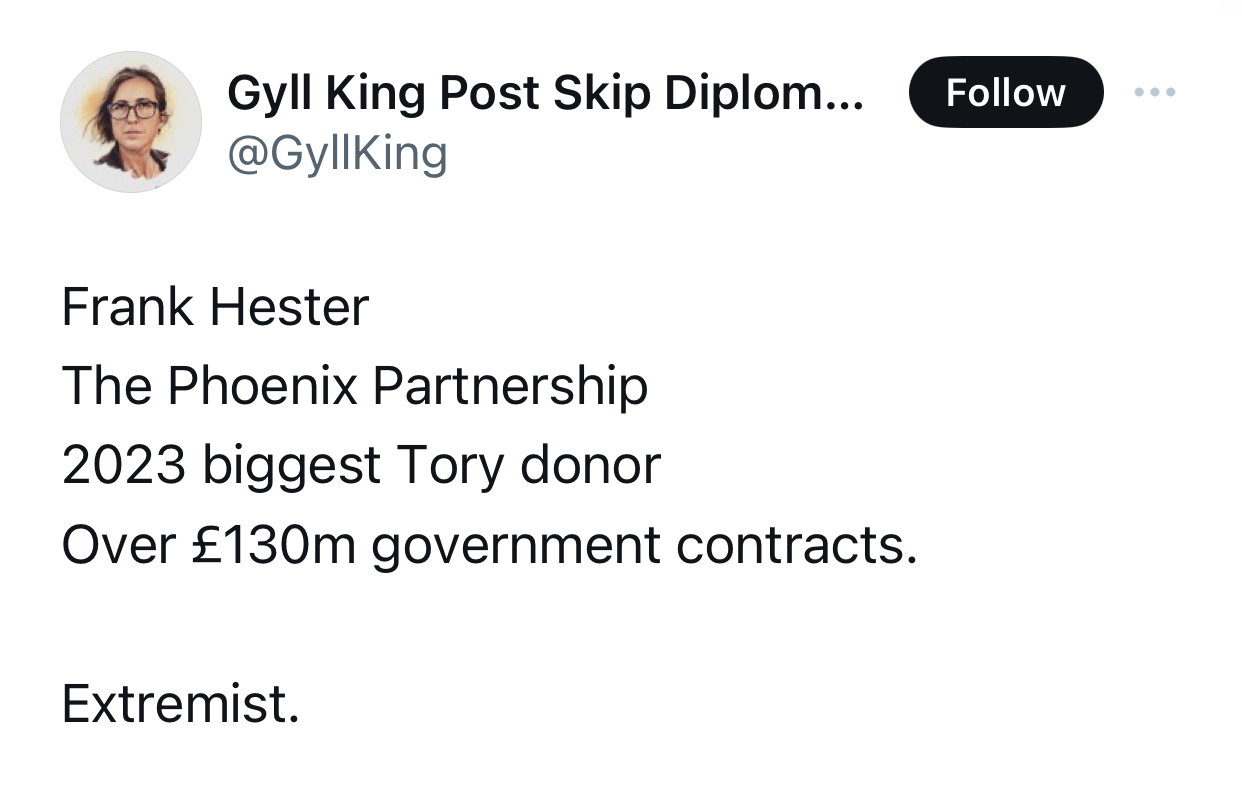Screen dimensions: 1242x798
Task: Click the word 'Phoenix' in the tweet
Action: [x=262, y=386]
